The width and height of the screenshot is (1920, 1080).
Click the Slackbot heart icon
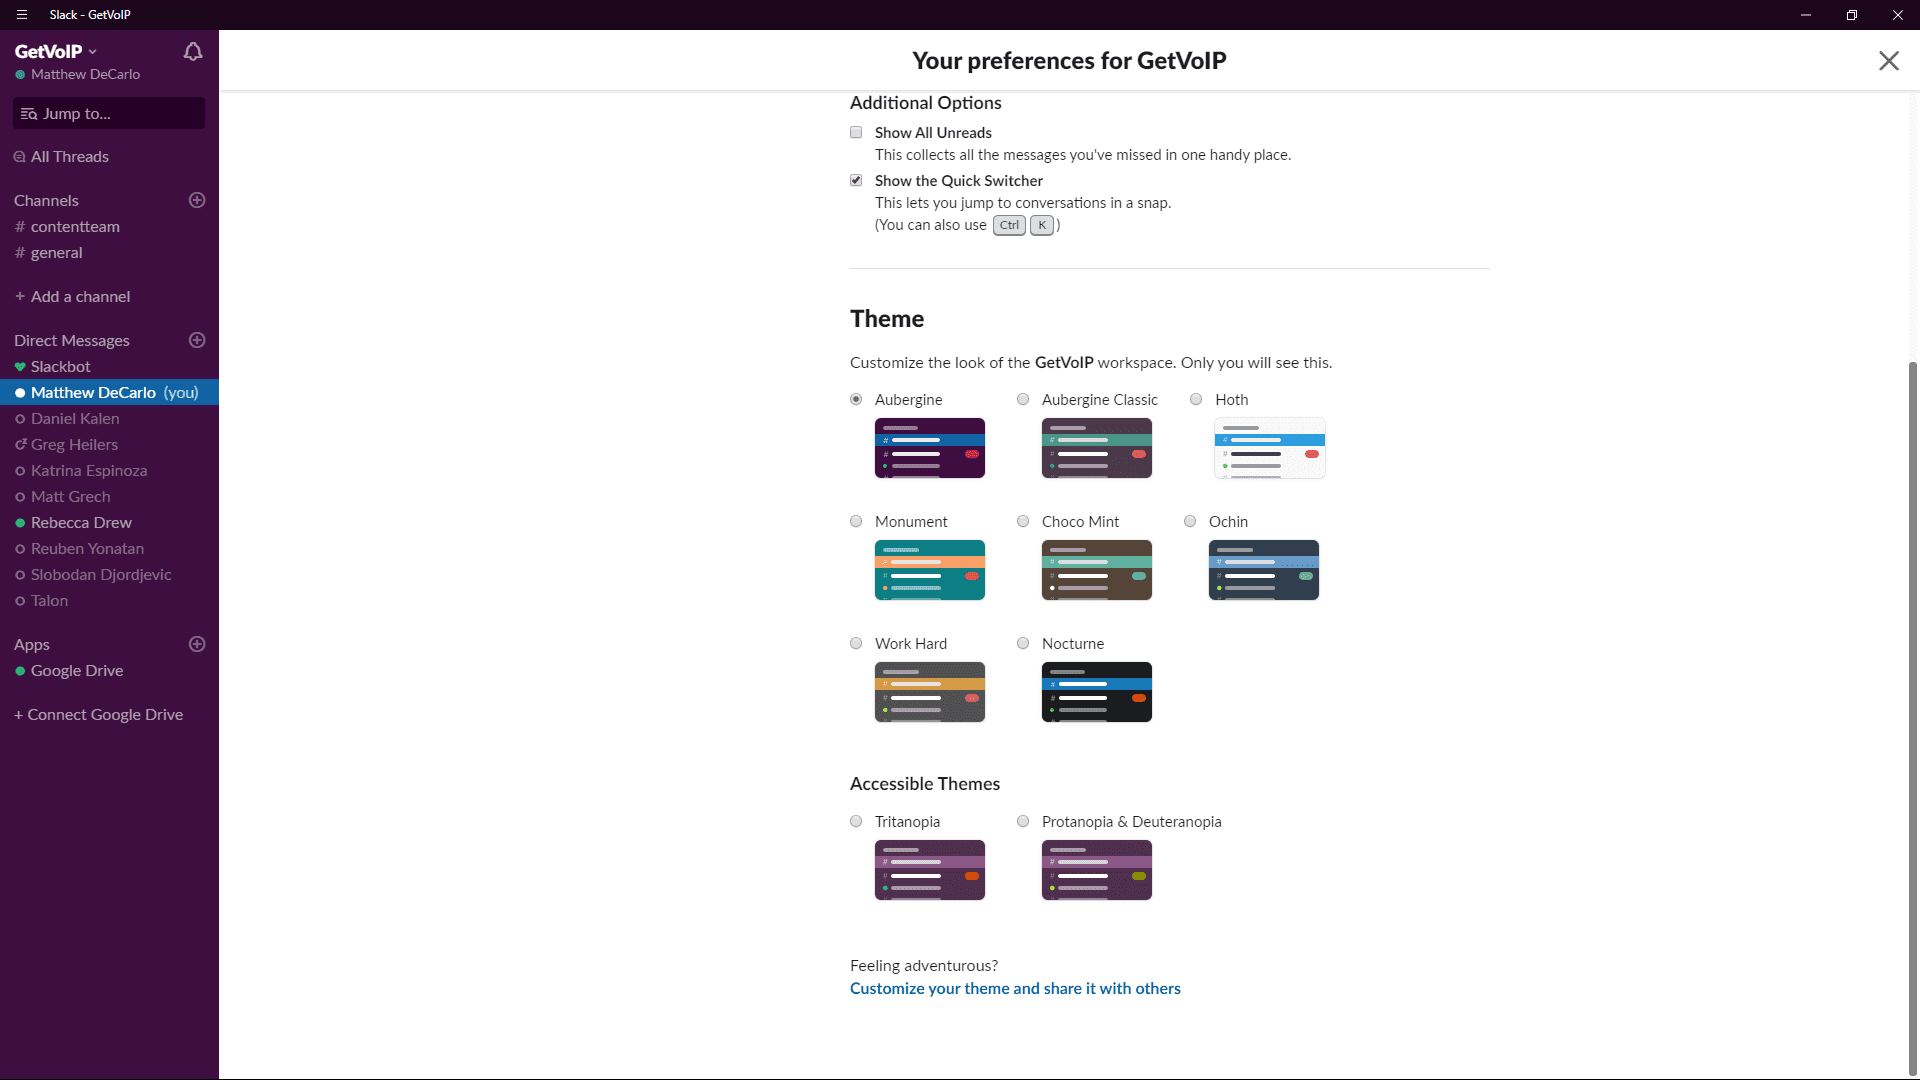click(20, 367)
